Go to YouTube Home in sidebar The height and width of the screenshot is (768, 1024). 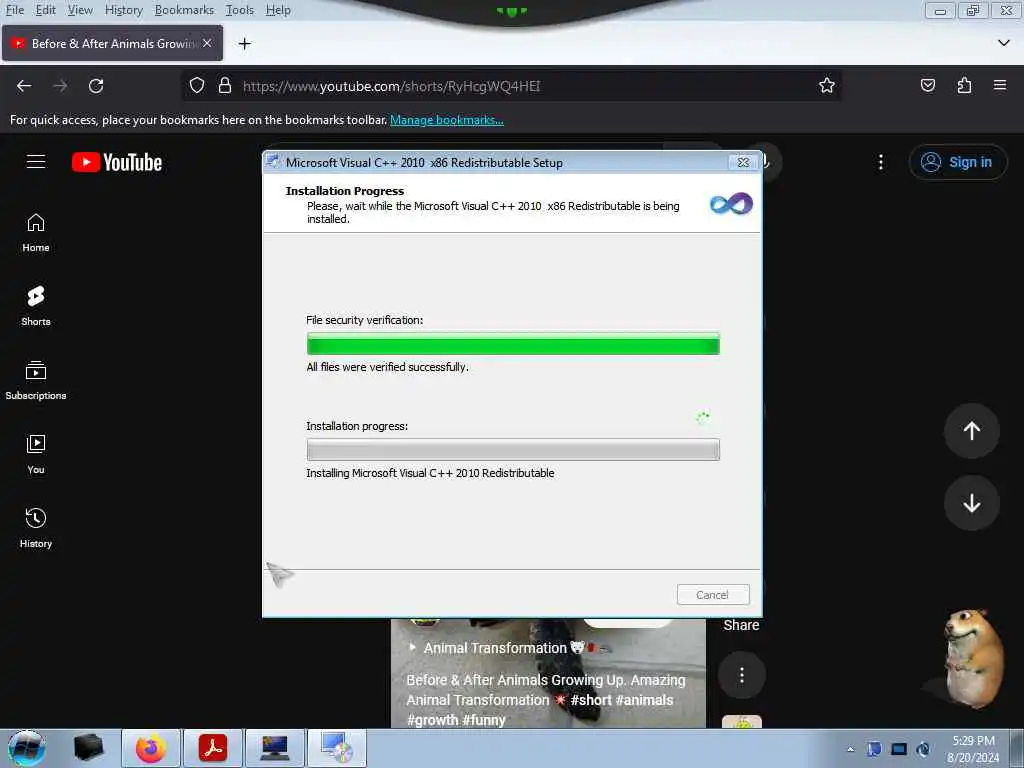36,232
